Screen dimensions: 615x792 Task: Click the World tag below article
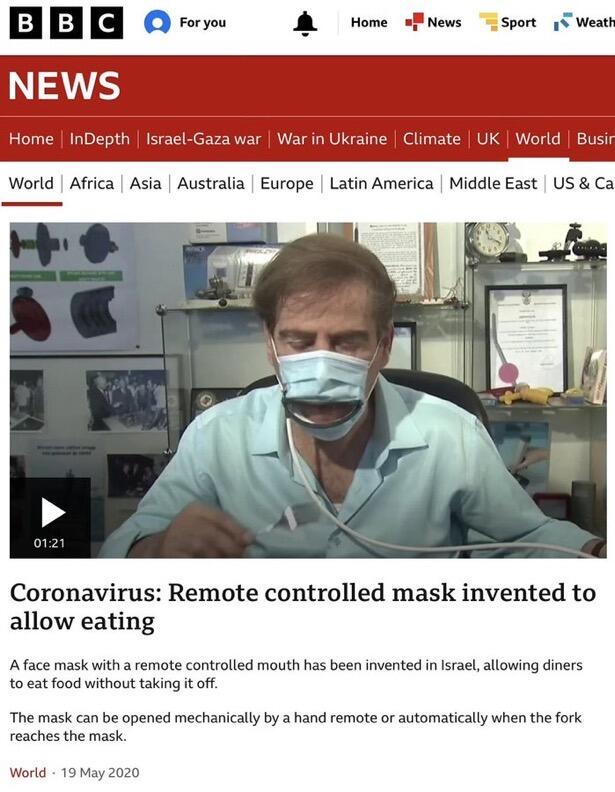click(28, 773)
